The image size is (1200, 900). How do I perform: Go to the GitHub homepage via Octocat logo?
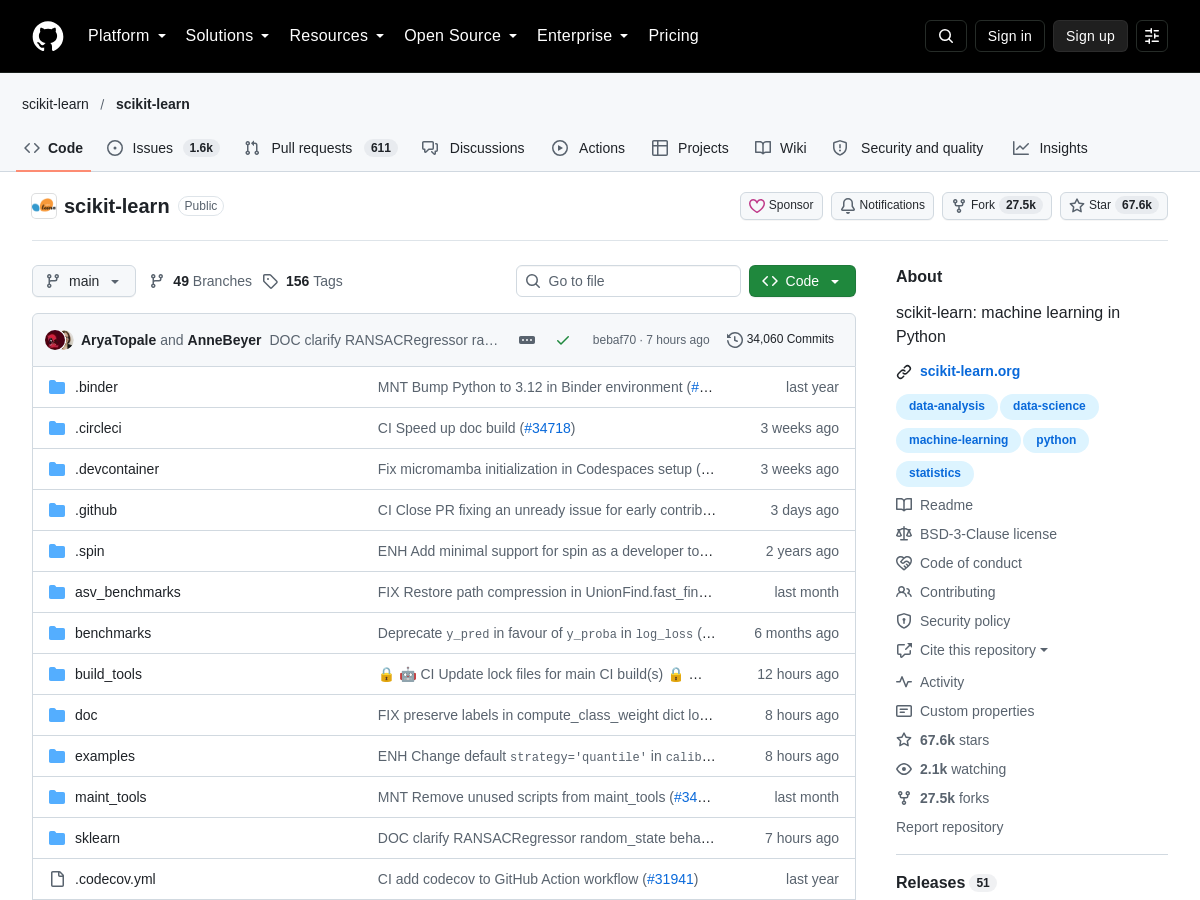(x=48, y=36)
